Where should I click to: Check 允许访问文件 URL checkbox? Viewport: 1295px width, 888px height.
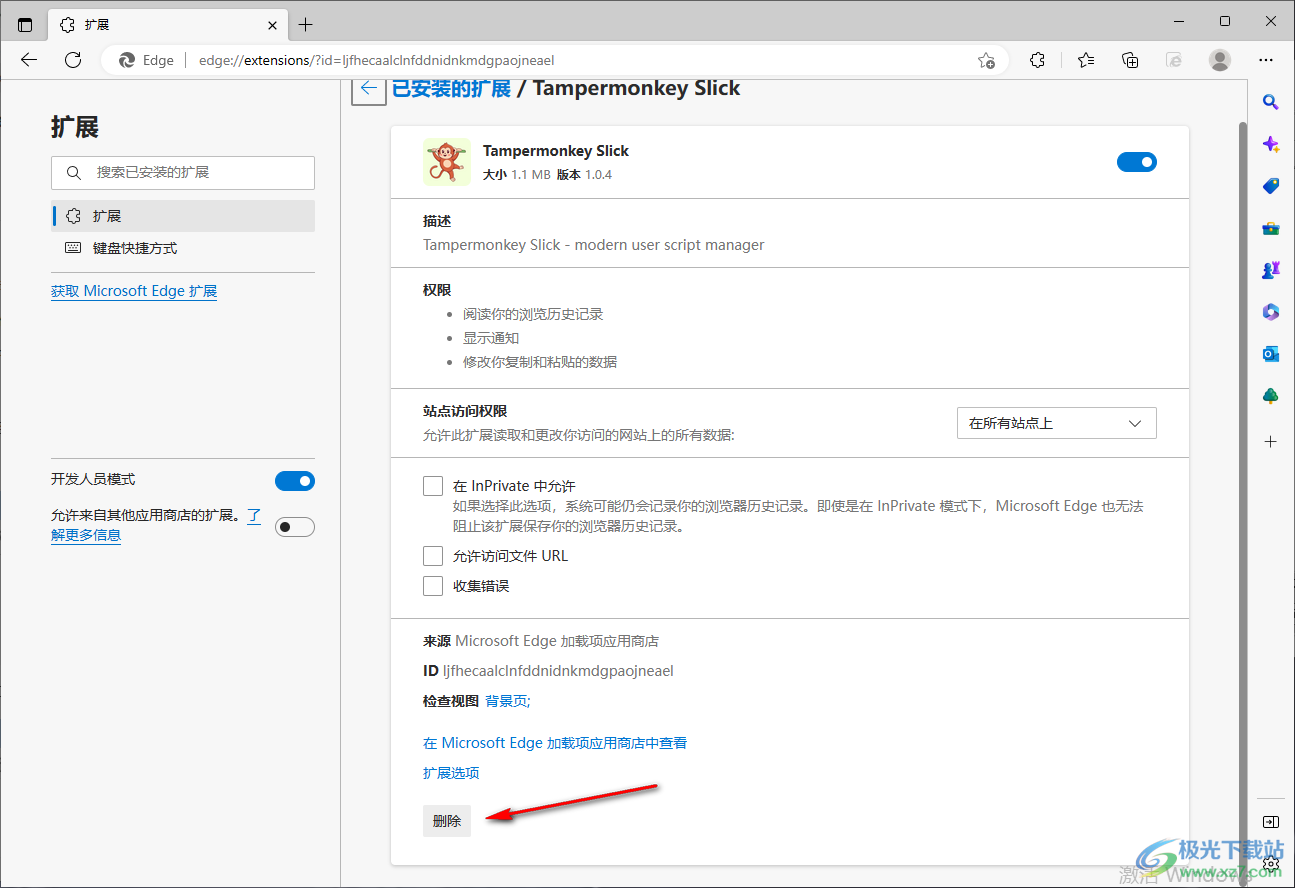(433, 556)
